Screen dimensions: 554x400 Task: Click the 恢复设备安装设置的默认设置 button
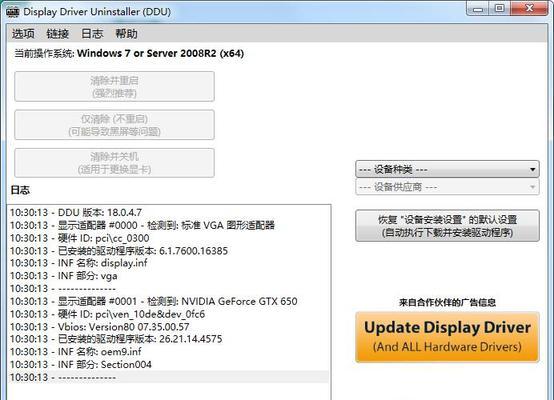pos(447,226)
